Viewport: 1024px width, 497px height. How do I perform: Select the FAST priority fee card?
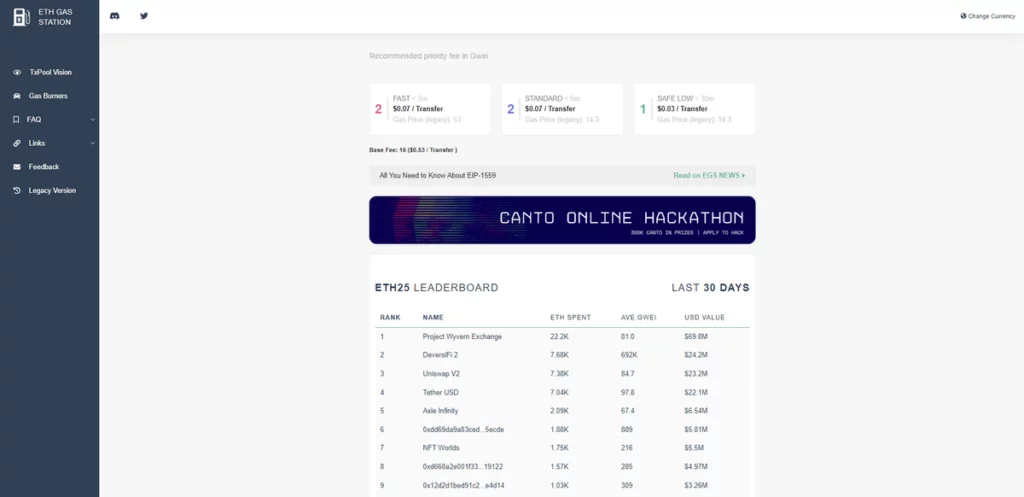(x=429, y=109)
